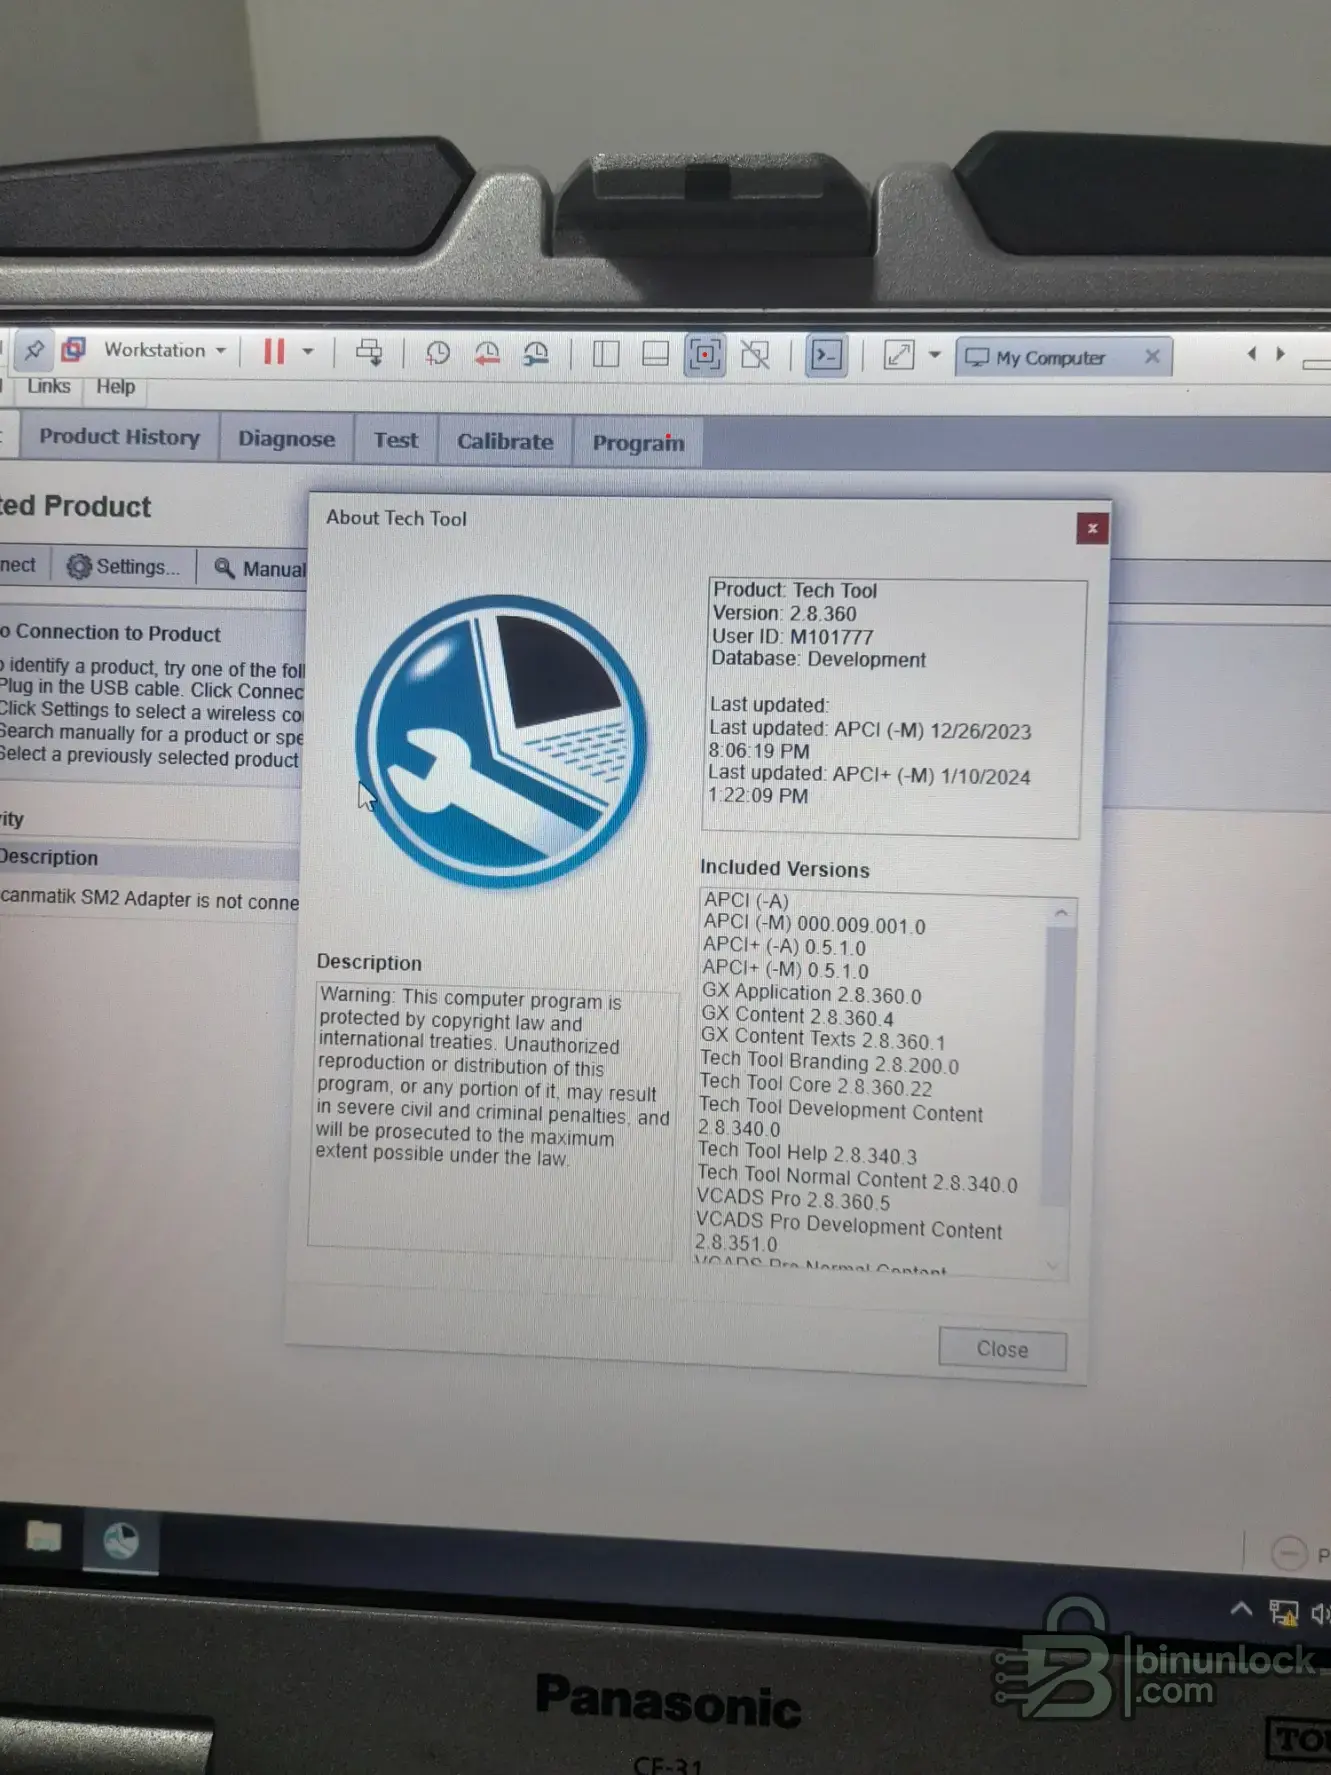The width and height of the screenshot is (1331, 1775).
Task: Switch to the Product History tab
Action: click(119, 437)
